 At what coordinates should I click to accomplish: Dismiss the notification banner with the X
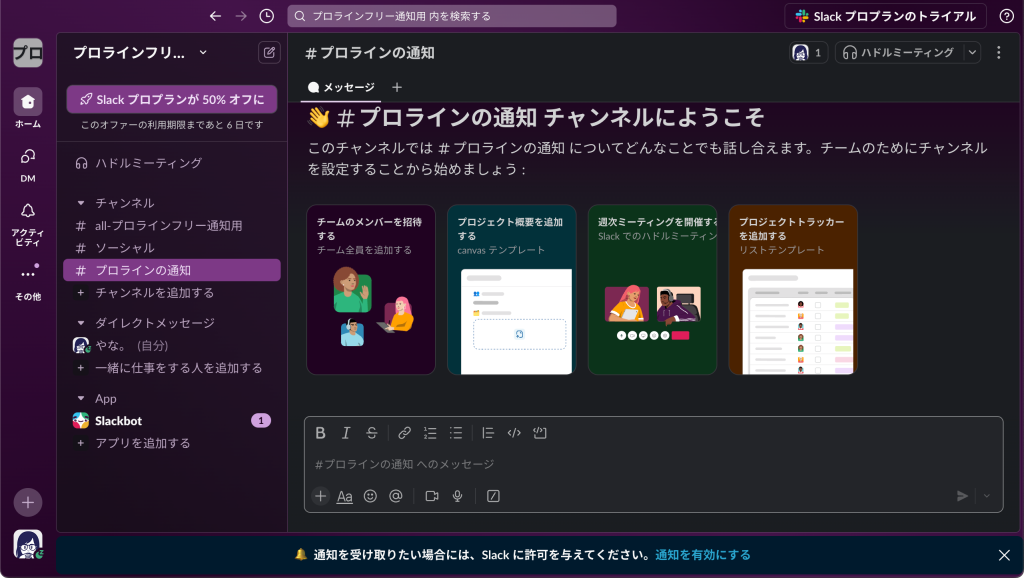tap(1005, 554)
